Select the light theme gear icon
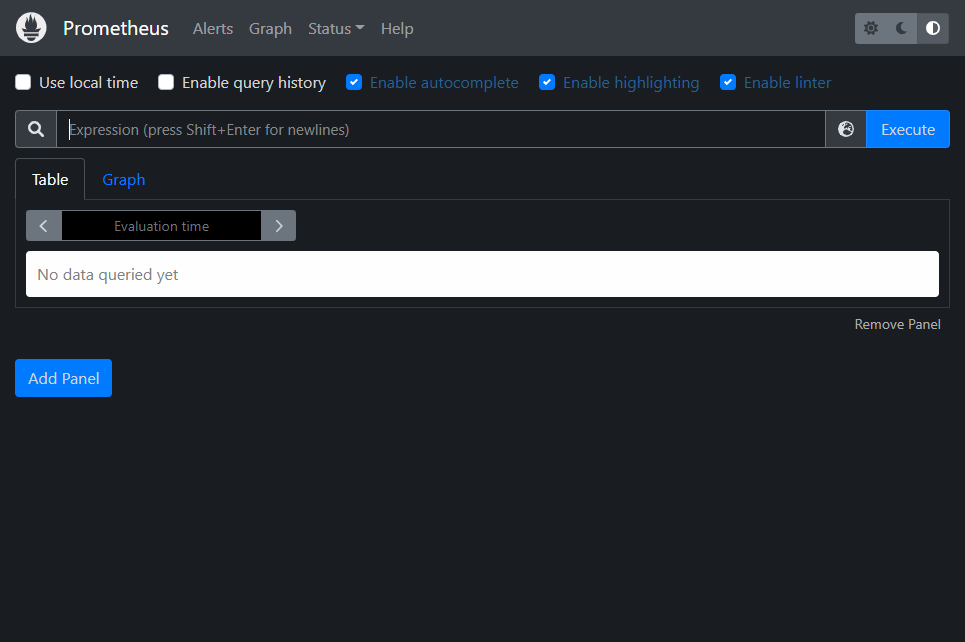This screenshot has height=642, width=965. (870, 28)
